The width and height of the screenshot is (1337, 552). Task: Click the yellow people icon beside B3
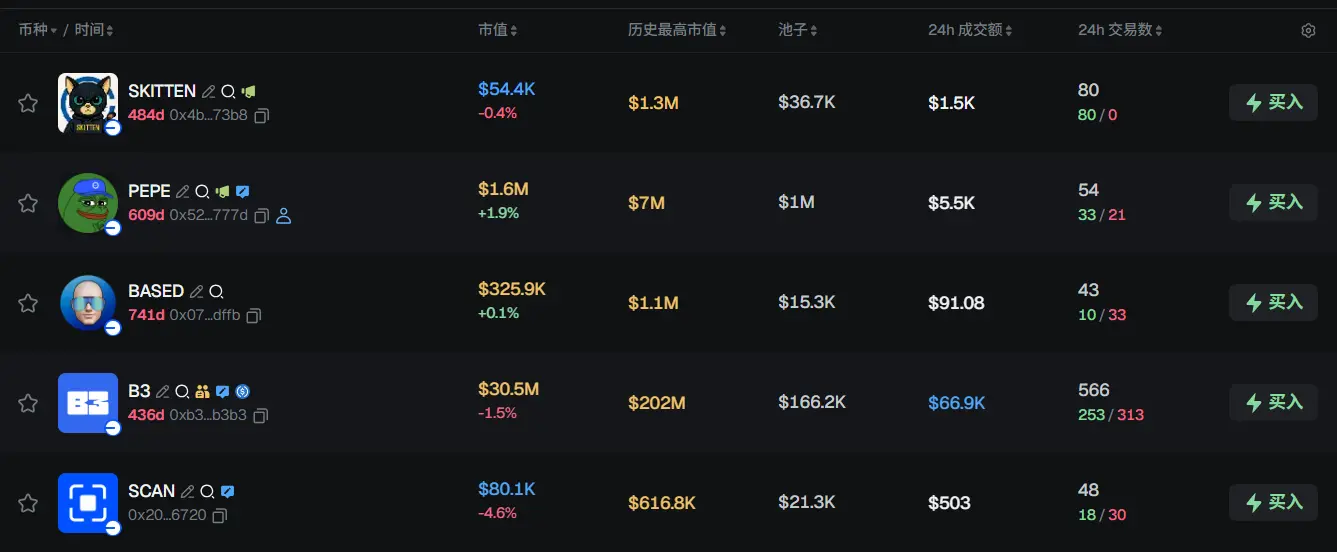pyautogui.click(x=202, y=391)
